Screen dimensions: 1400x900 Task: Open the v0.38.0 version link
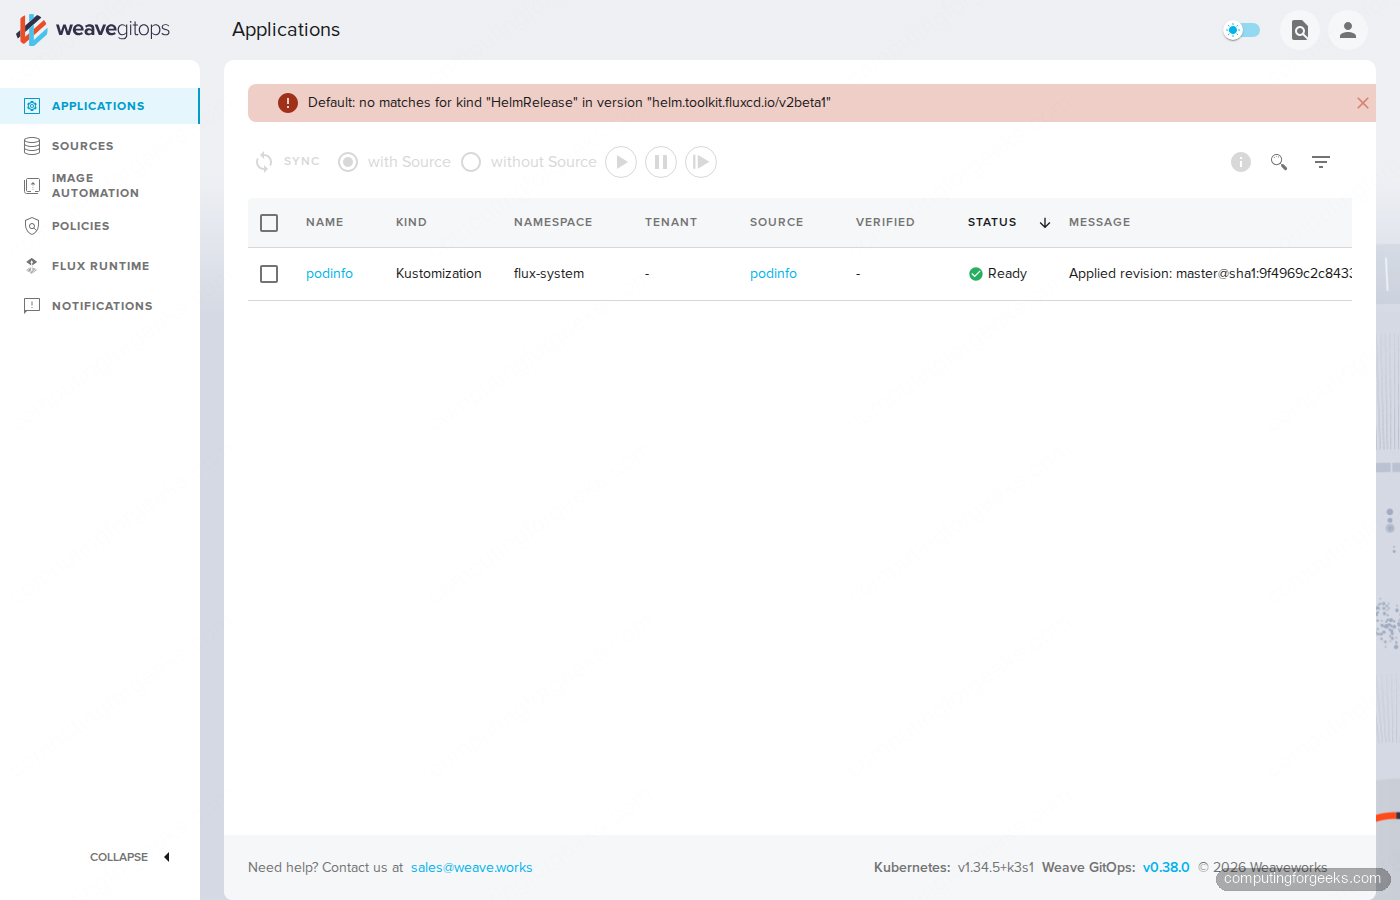1166,867
